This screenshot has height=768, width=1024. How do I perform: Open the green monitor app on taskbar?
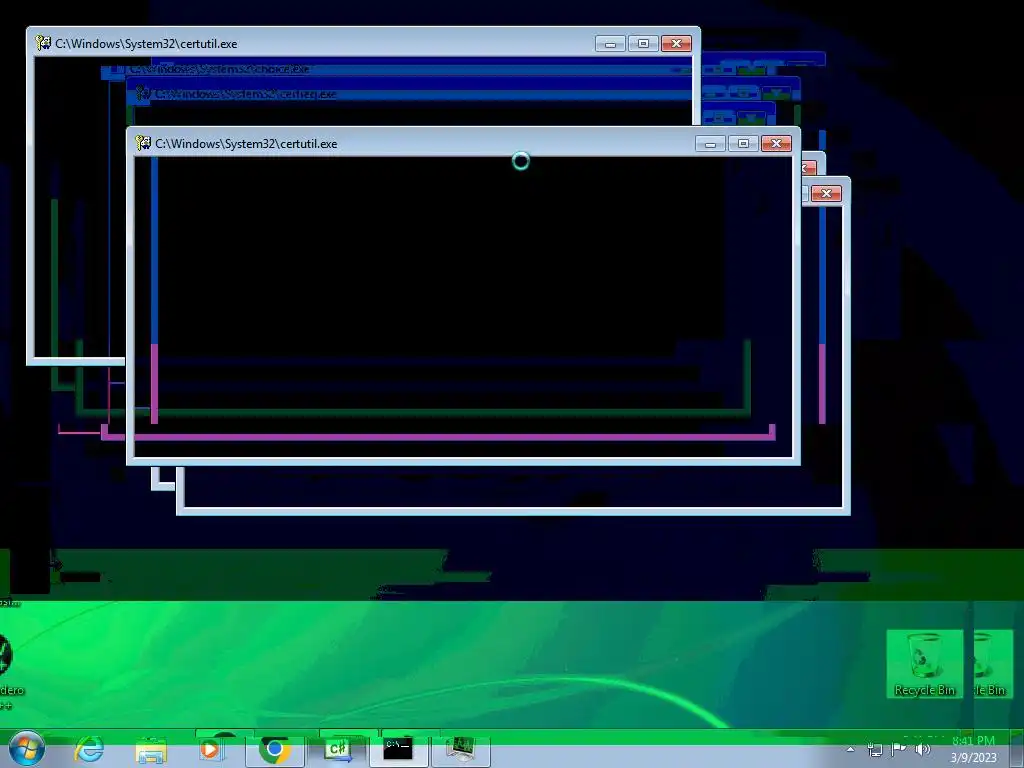(x=462, y=750)
